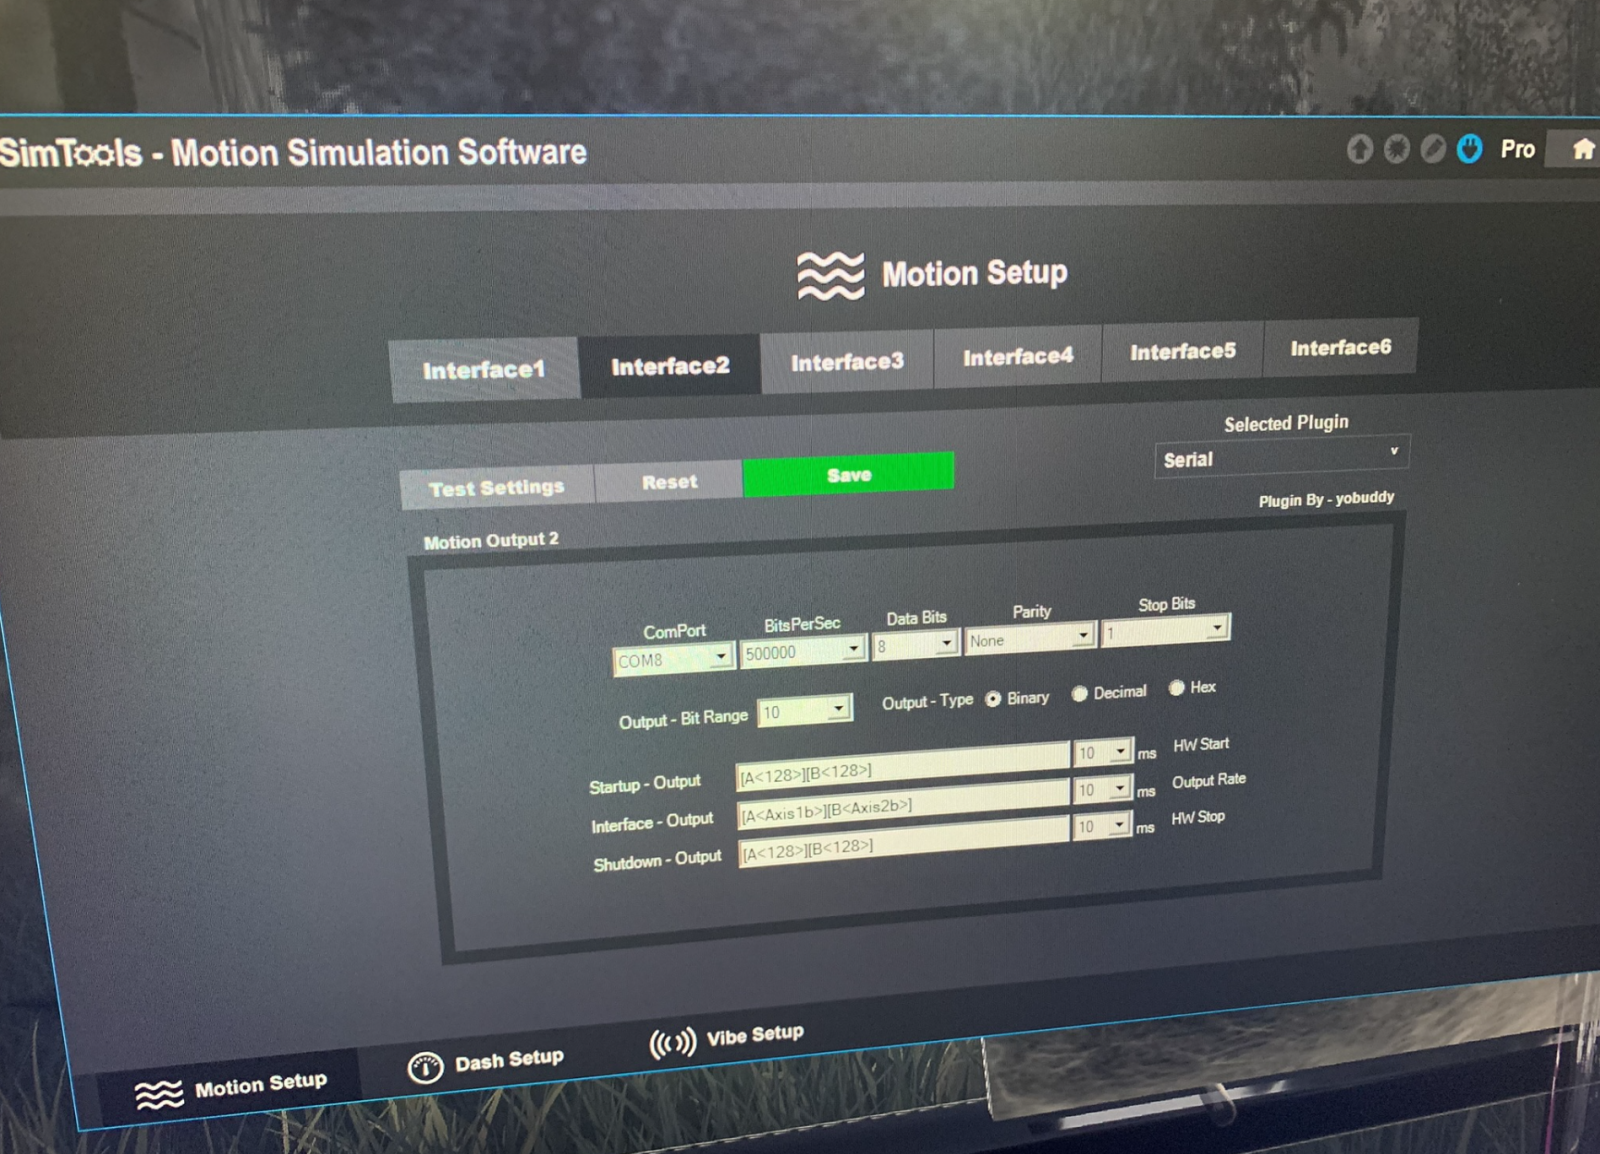
Task: Click the Pro label in header
Action: 1517,149
